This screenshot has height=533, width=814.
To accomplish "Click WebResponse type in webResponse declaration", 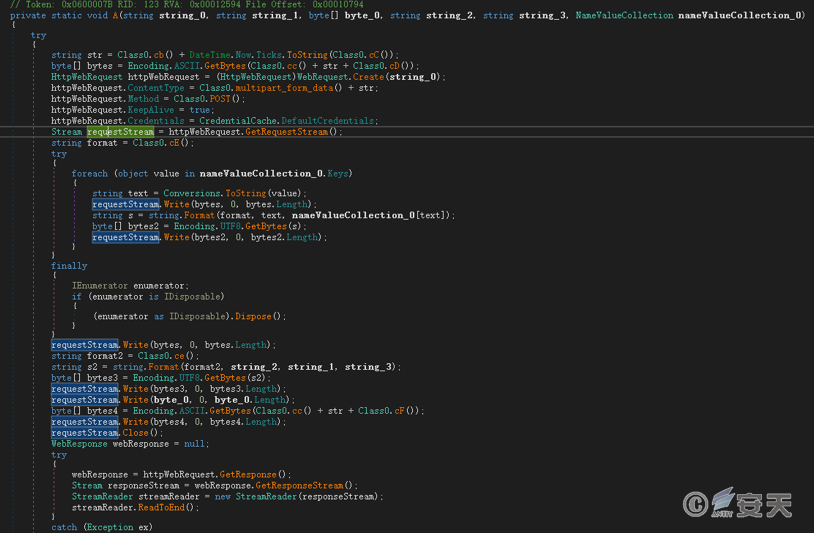I will pyautogui.click(x=79, y=444).
